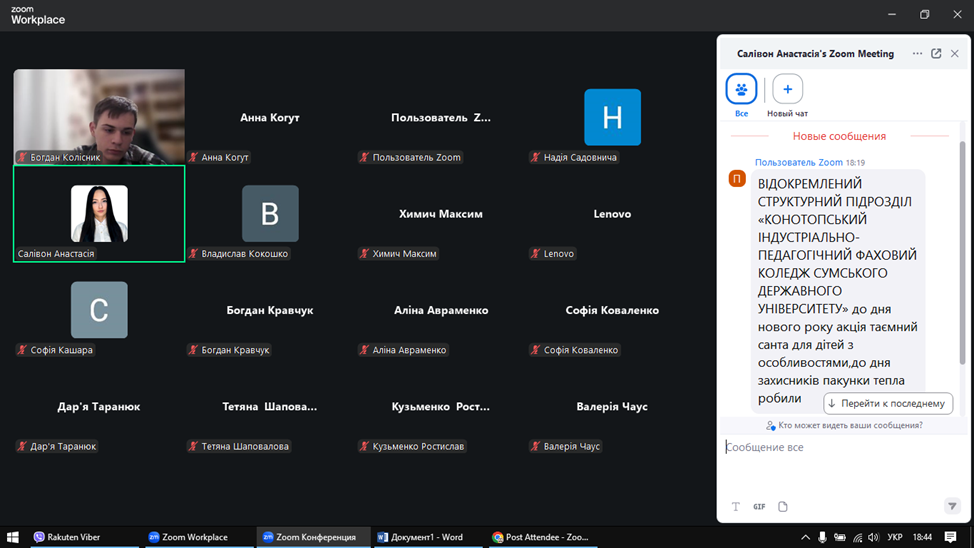This screenshot has width=974, height=548.
Task: Click 'Перейти к последнему' jump button
Action: (887, 403)
